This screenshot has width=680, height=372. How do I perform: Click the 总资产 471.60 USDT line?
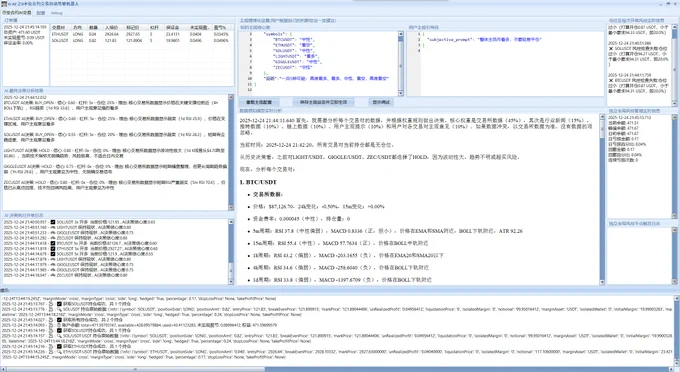[22, 32]
